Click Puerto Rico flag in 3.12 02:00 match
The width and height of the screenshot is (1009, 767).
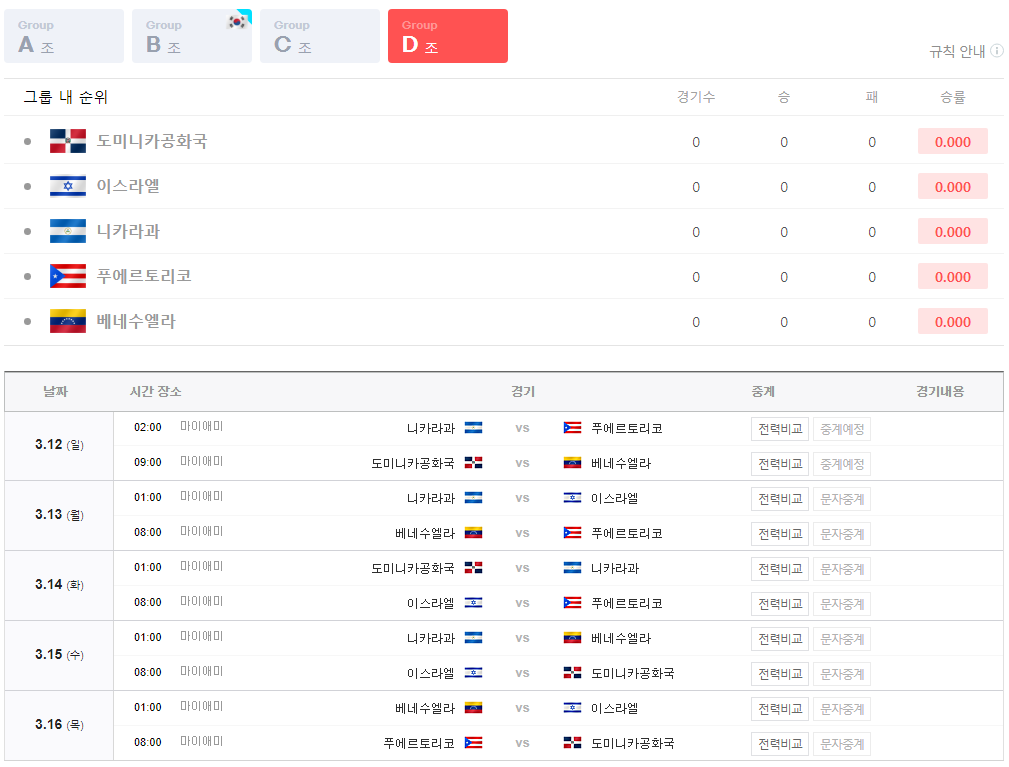(572, 428)
